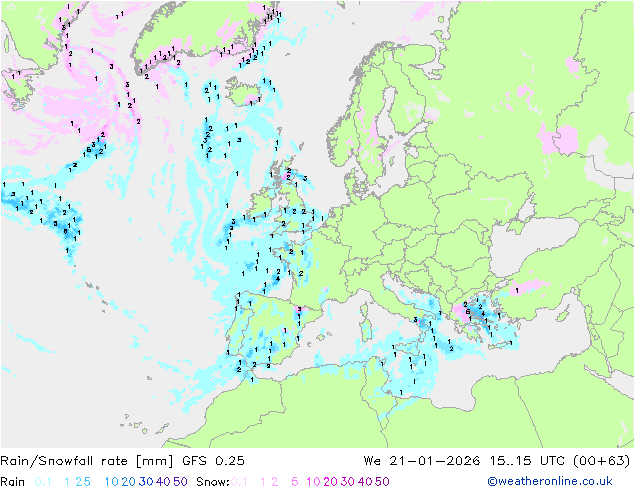634x490 pixels.
Task: Pick the Rain legend 40 value
Action: pos(163,482)
